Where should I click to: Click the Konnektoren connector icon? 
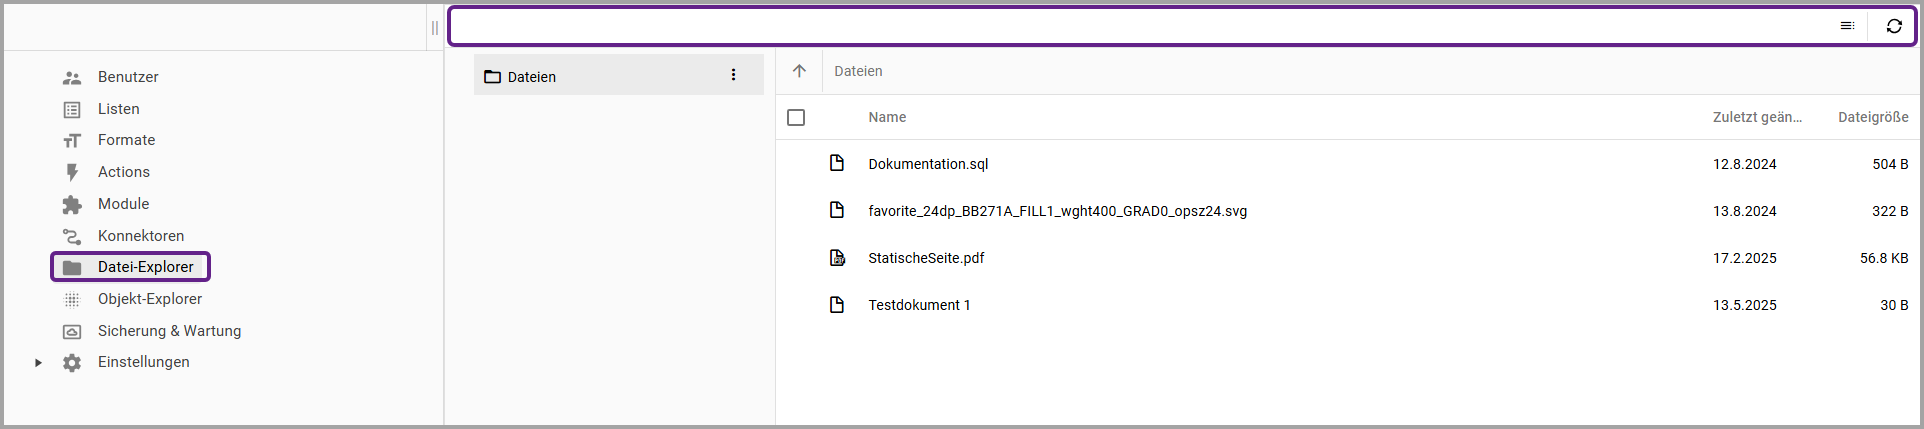72,236
